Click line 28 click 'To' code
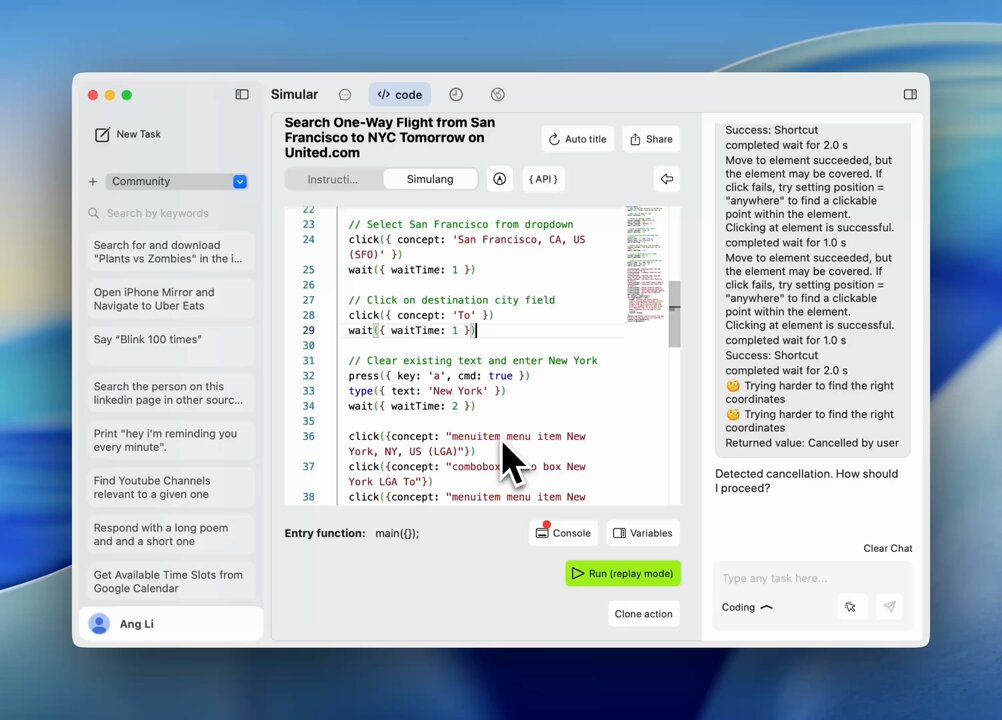Viewport: 1002px width, 720px height. pos(420,315)
